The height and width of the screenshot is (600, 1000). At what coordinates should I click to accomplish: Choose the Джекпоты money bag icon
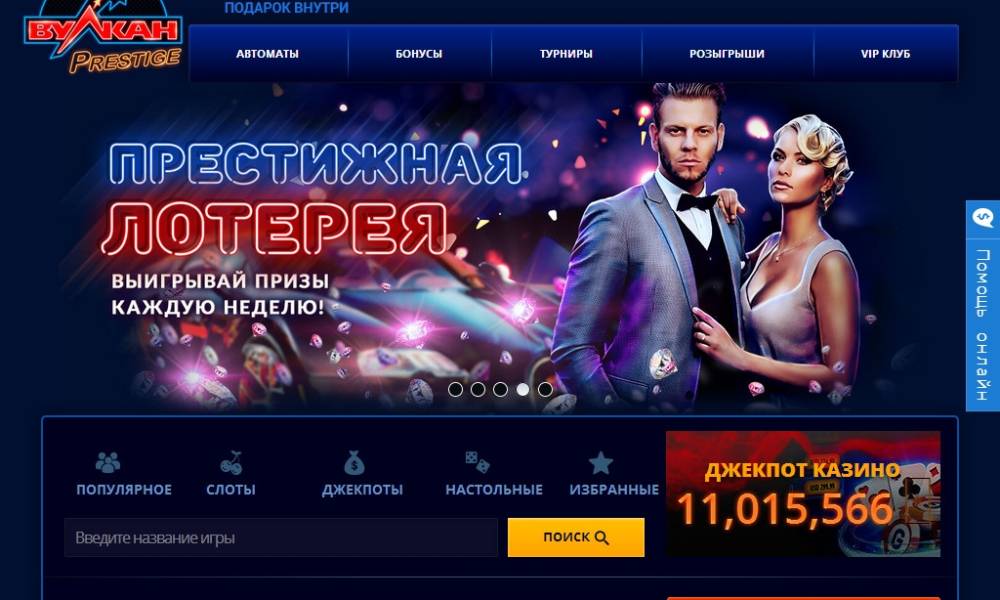354,463
